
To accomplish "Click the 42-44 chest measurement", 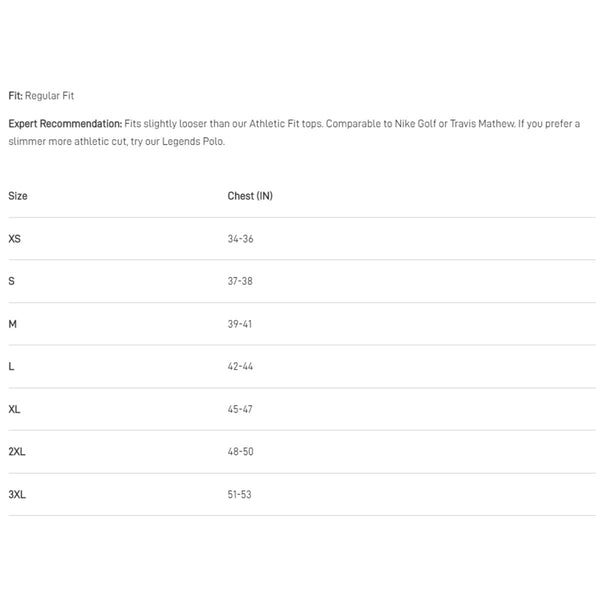I will pyautogui.click(x=240, y=367).
